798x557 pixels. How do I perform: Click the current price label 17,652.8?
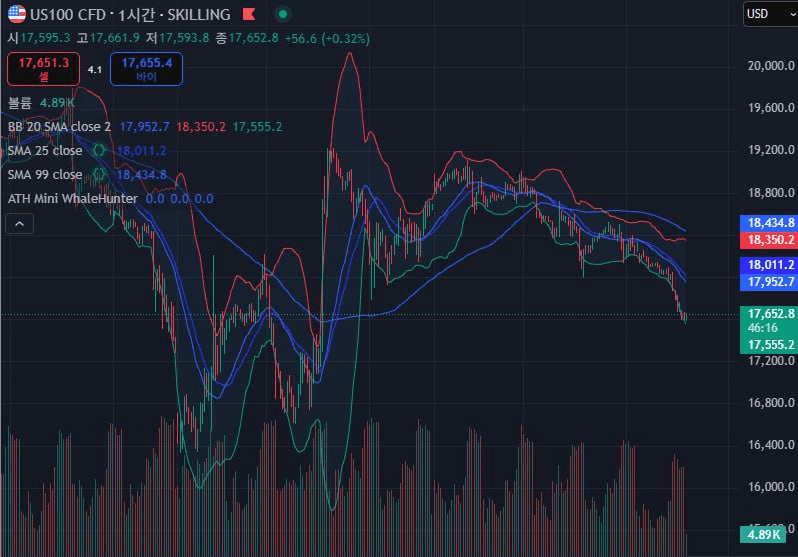[769, 313]
